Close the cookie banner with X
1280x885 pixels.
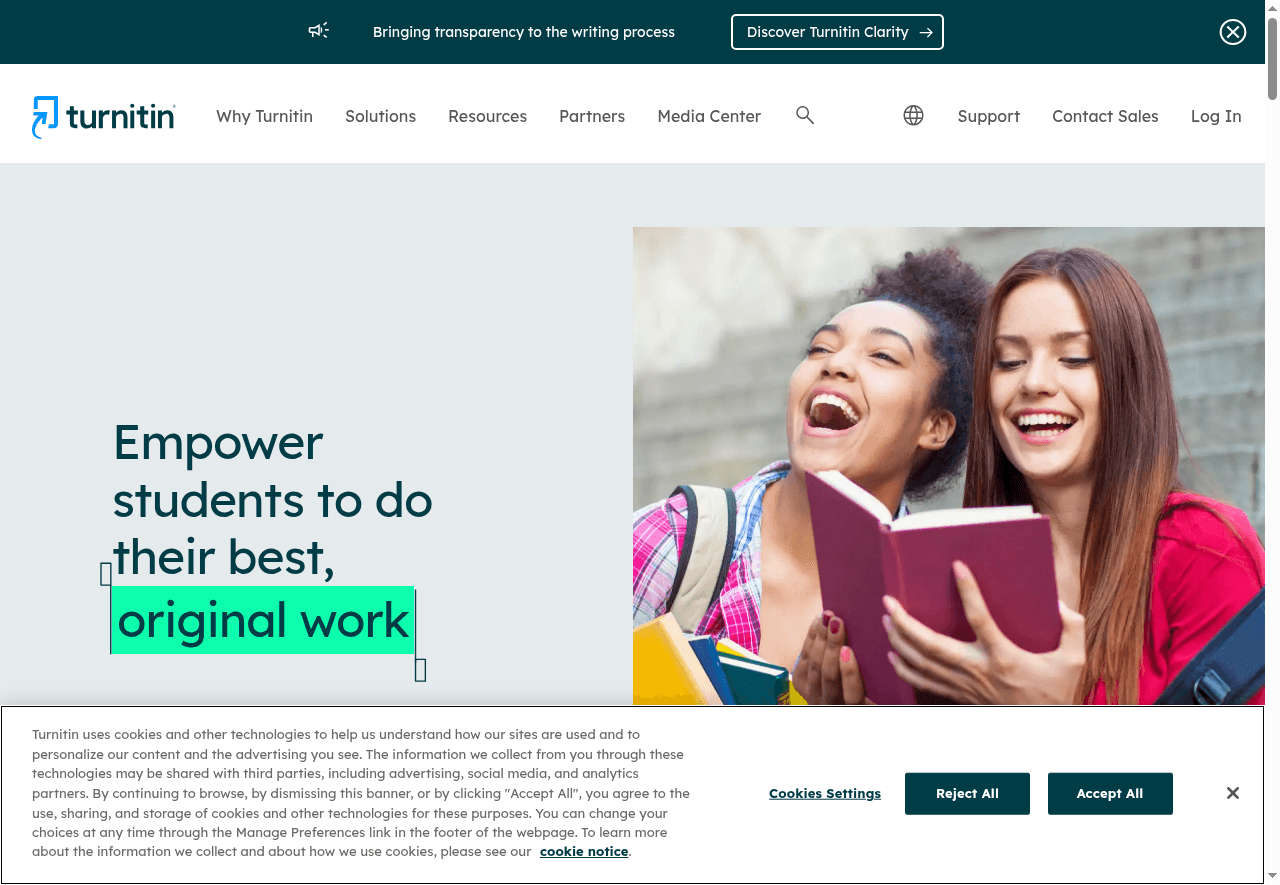(x=1233, y=793)
